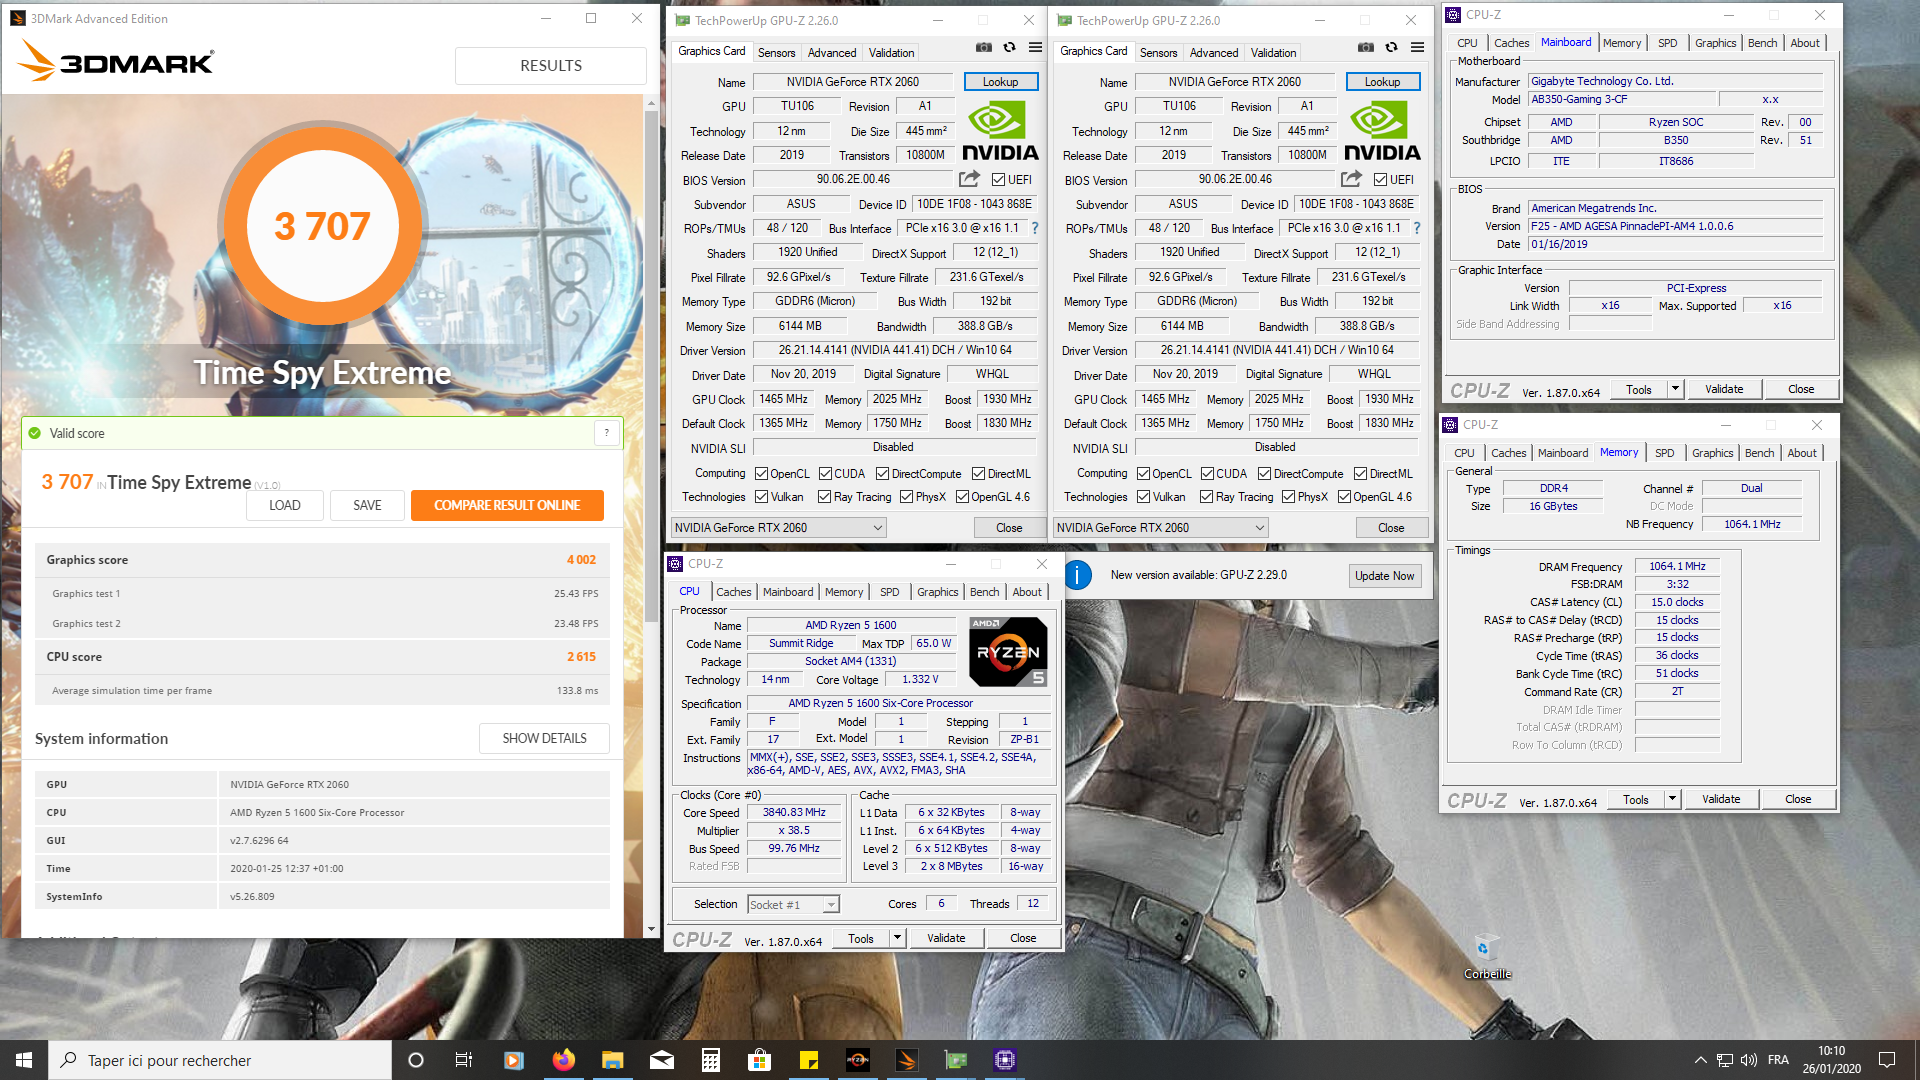Click the BIOS share/export icon in right GPU-Z window
The width and height of the screenshot is (1920, 1080).
(1351, 179)
